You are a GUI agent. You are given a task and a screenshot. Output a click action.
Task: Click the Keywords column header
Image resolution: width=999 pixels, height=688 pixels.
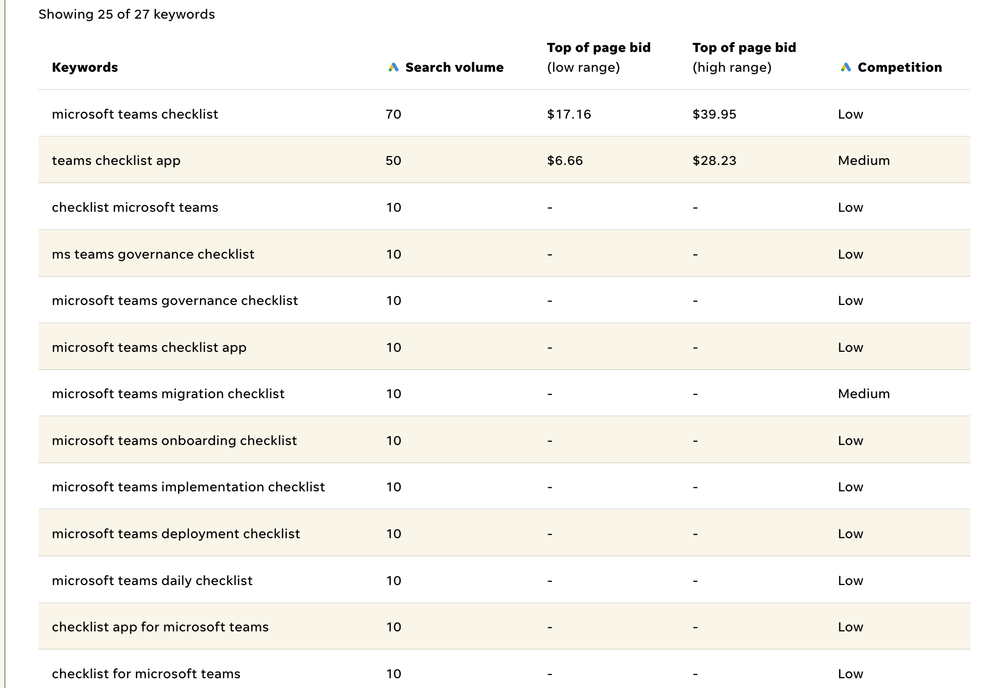pyautogui.click(x=85, y=67)
